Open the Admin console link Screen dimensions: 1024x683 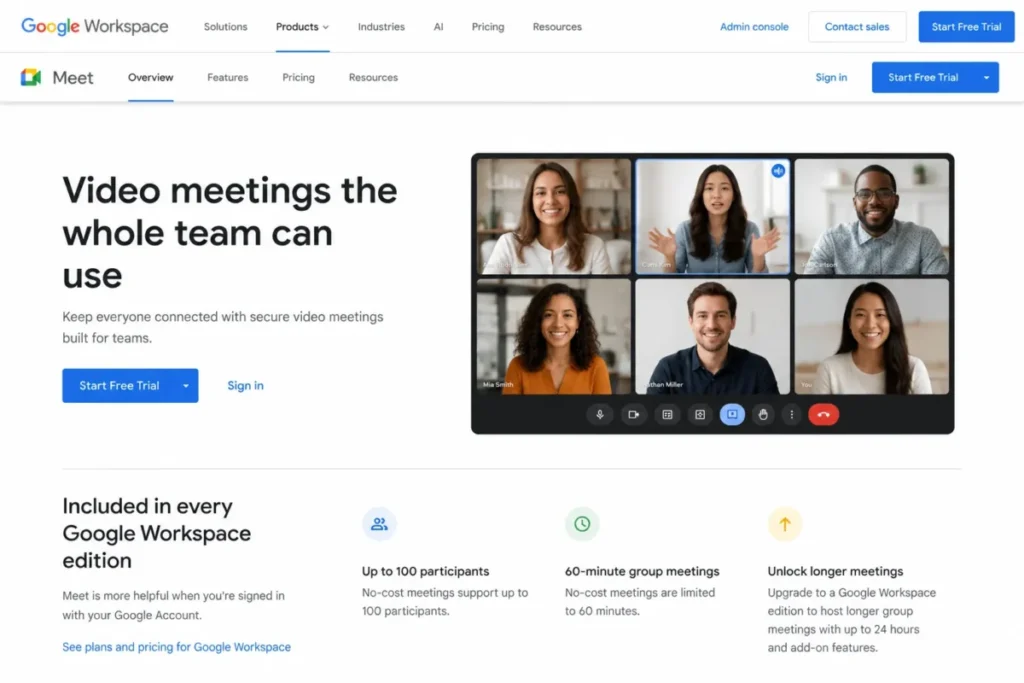[754, 27]
